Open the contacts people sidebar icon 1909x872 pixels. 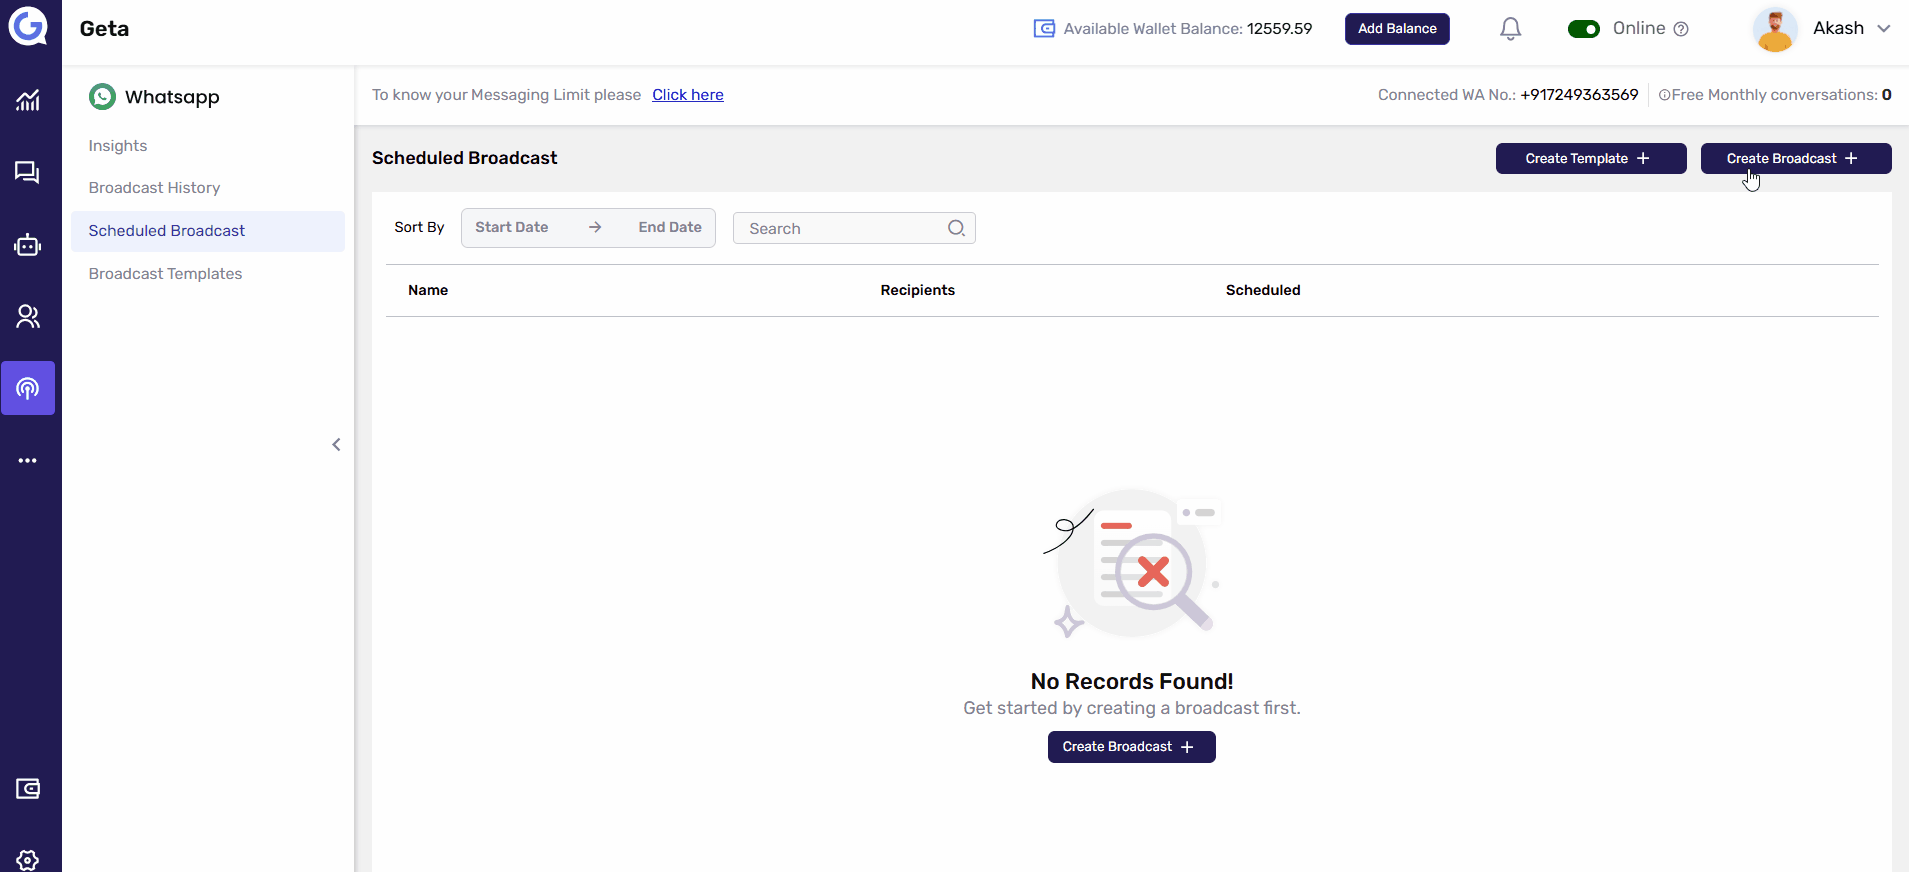tap(28, 317)
